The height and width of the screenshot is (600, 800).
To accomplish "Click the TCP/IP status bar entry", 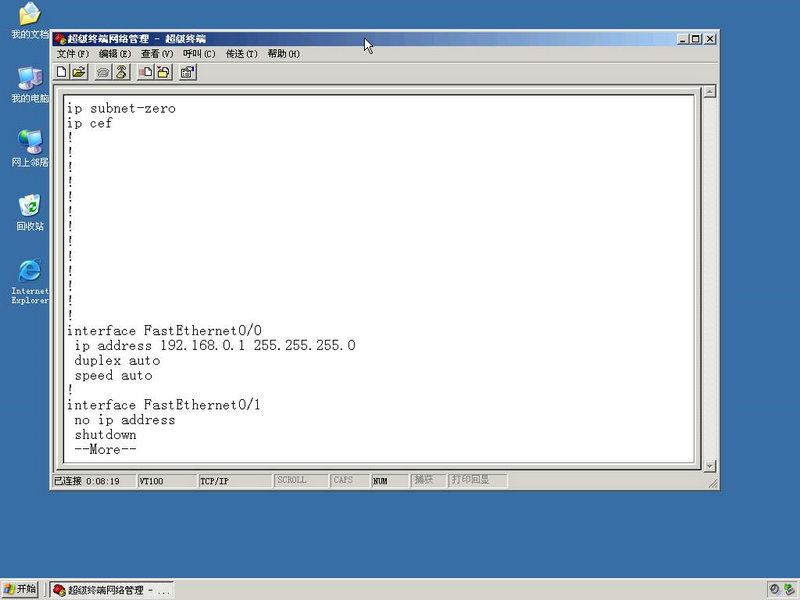I will (234, 481).
